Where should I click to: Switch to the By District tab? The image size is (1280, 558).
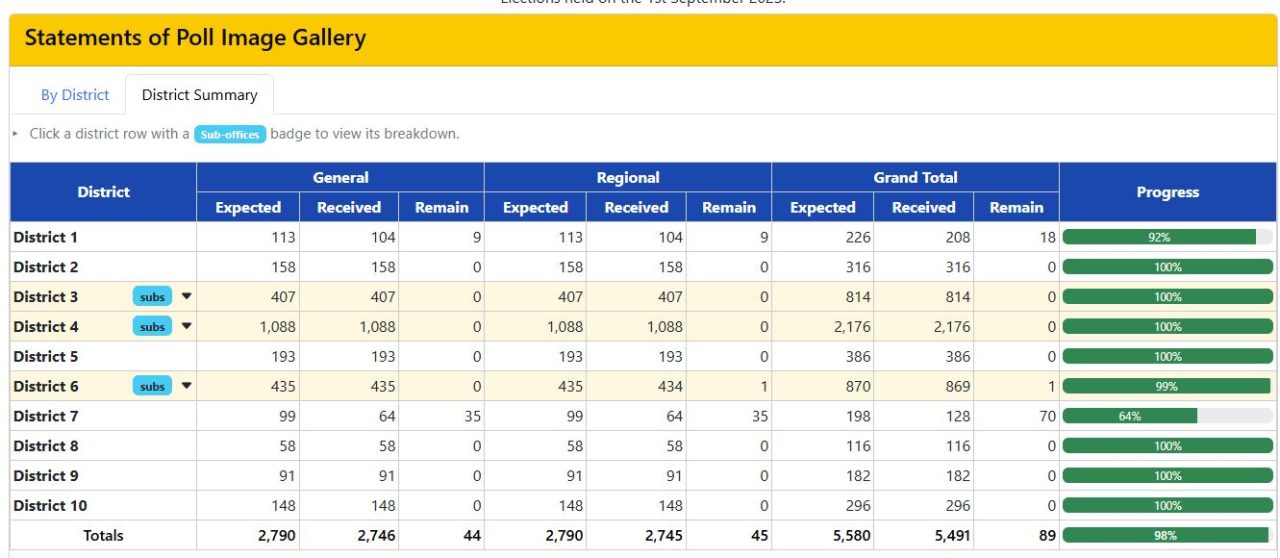tap(75, 95)
